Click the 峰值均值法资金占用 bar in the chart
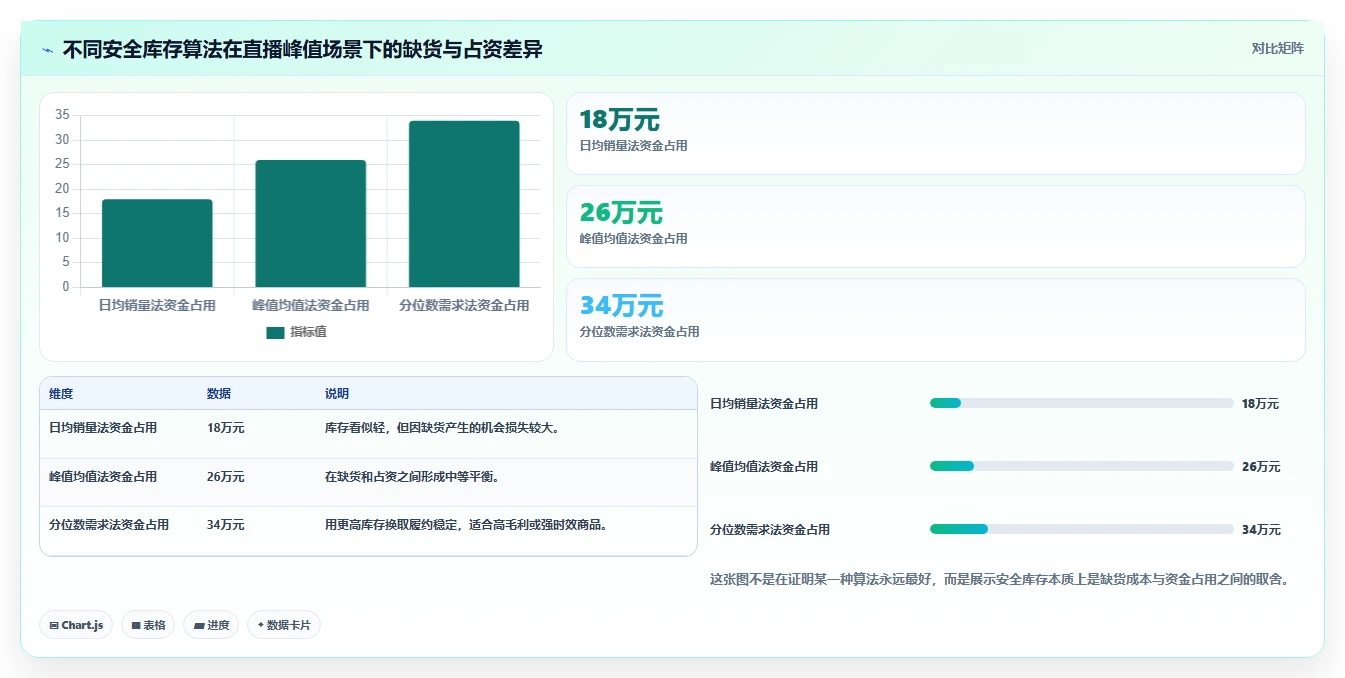1345x678 pixels. click(x=310, y=224)
